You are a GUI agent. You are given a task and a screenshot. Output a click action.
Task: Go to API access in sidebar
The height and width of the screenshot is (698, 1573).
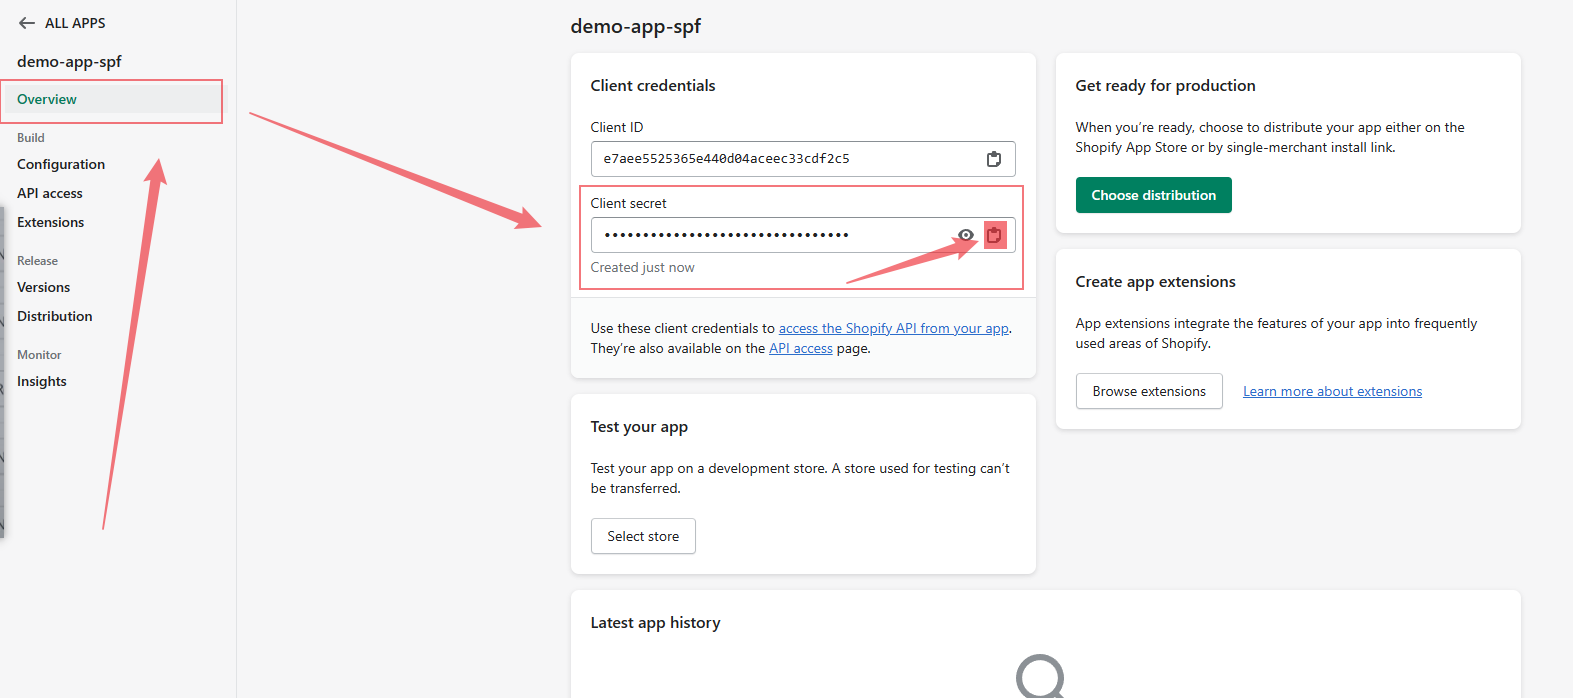(x=50, y=193)
